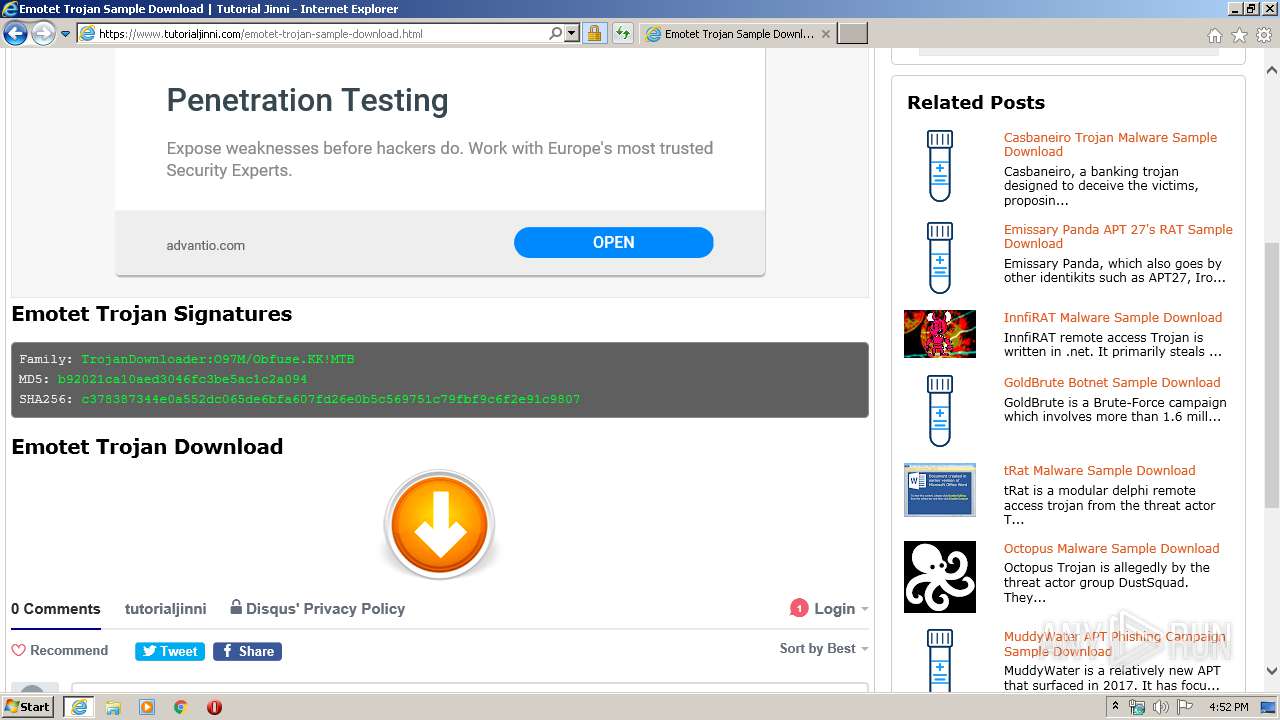Open Casbaneiro Trojan Malware Sample Download post

(1110, 144)
